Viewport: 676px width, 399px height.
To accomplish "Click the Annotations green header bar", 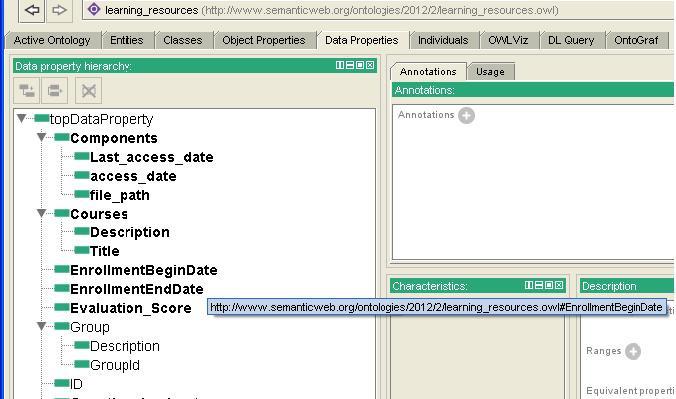I will point(532,90).
